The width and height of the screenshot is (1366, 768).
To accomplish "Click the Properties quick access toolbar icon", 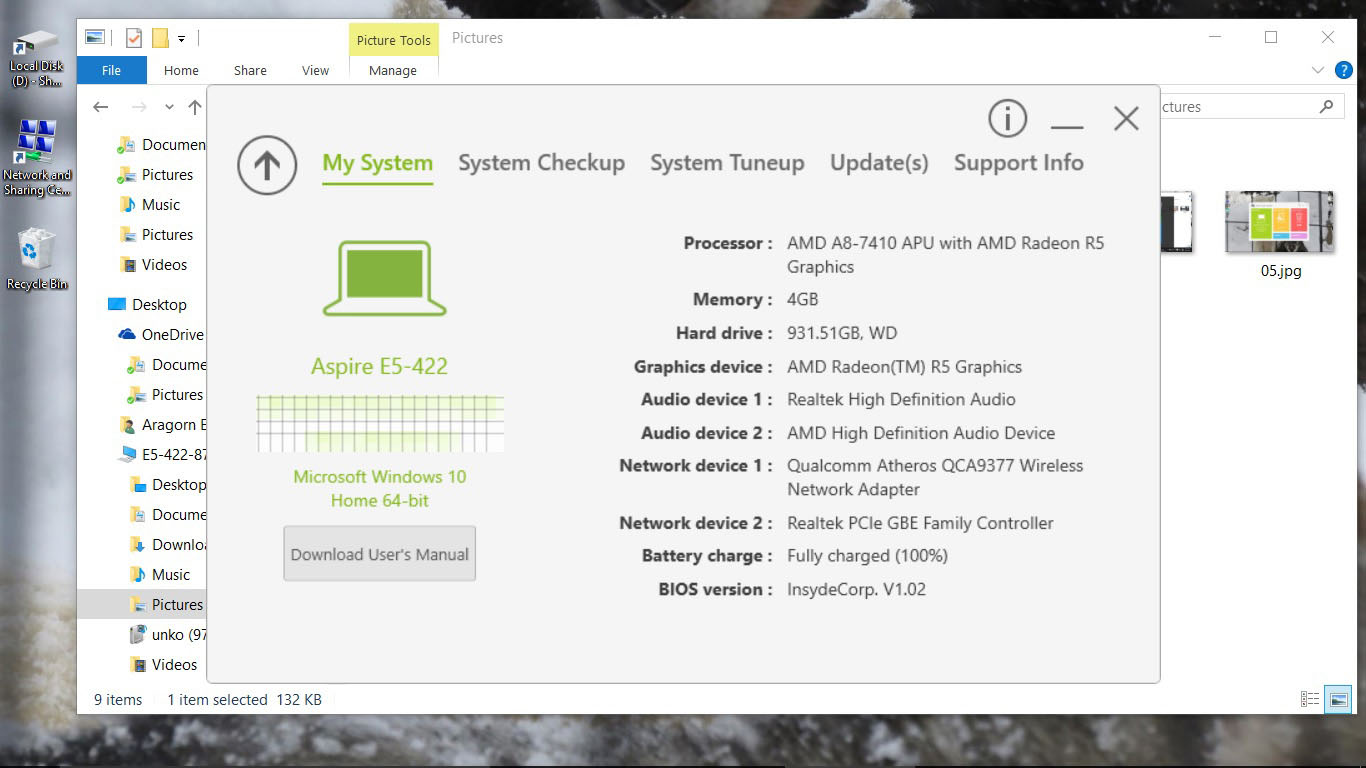I will pyautogui.click(x=134, y=38).
